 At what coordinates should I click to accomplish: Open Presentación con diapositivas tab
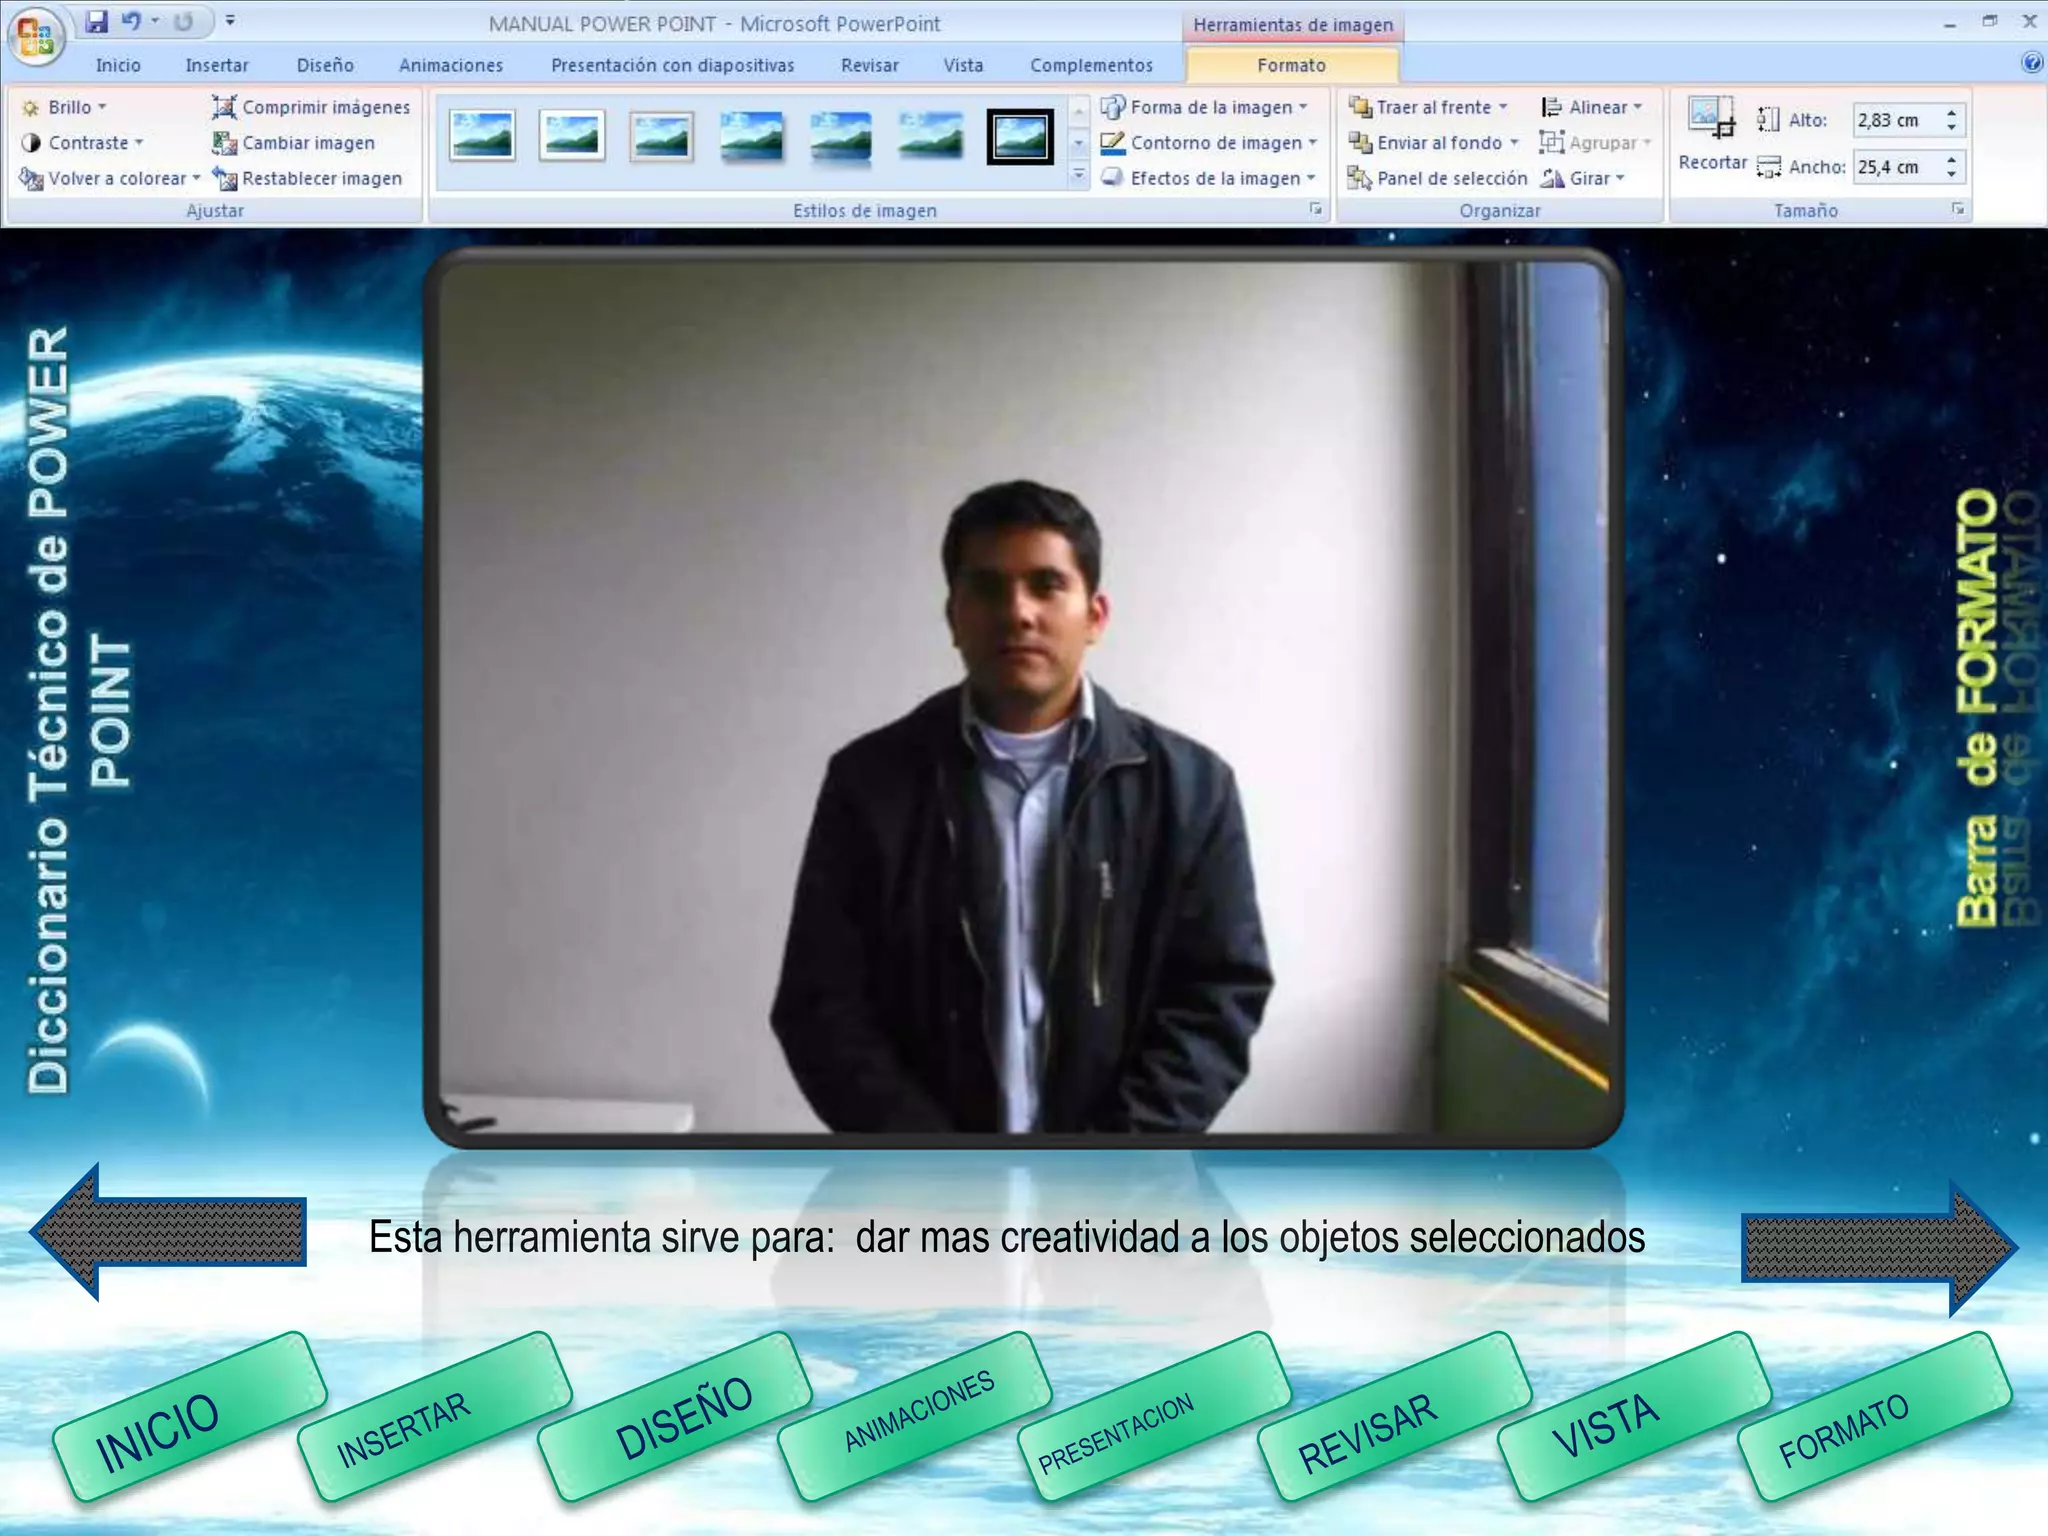[x=672, y=65]
